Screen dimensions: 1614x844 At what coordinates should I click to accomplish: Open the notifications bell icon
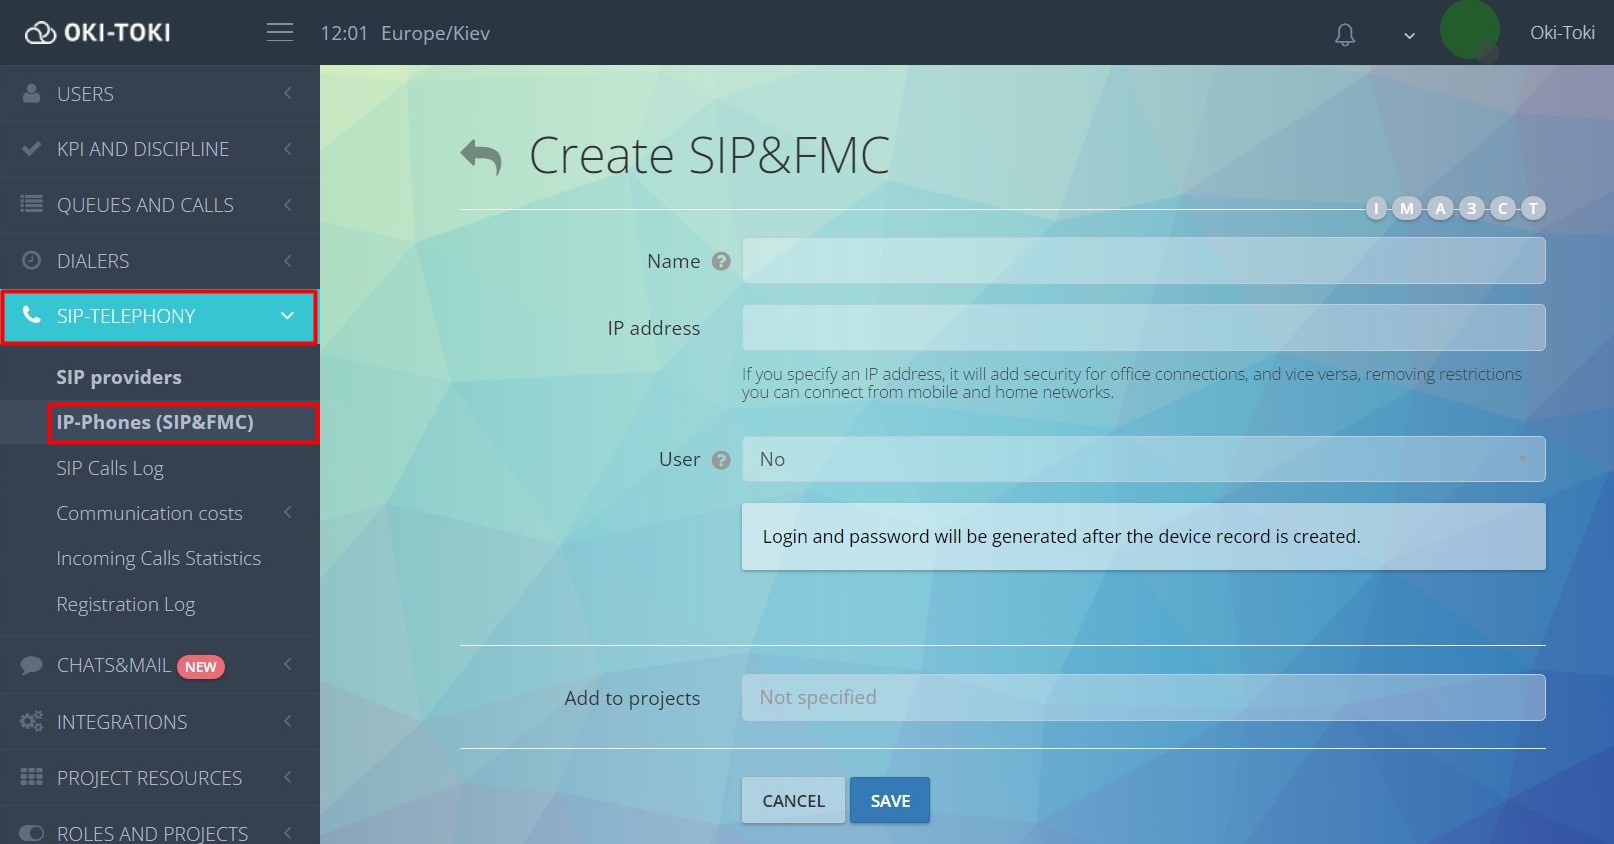(1345, 35)
